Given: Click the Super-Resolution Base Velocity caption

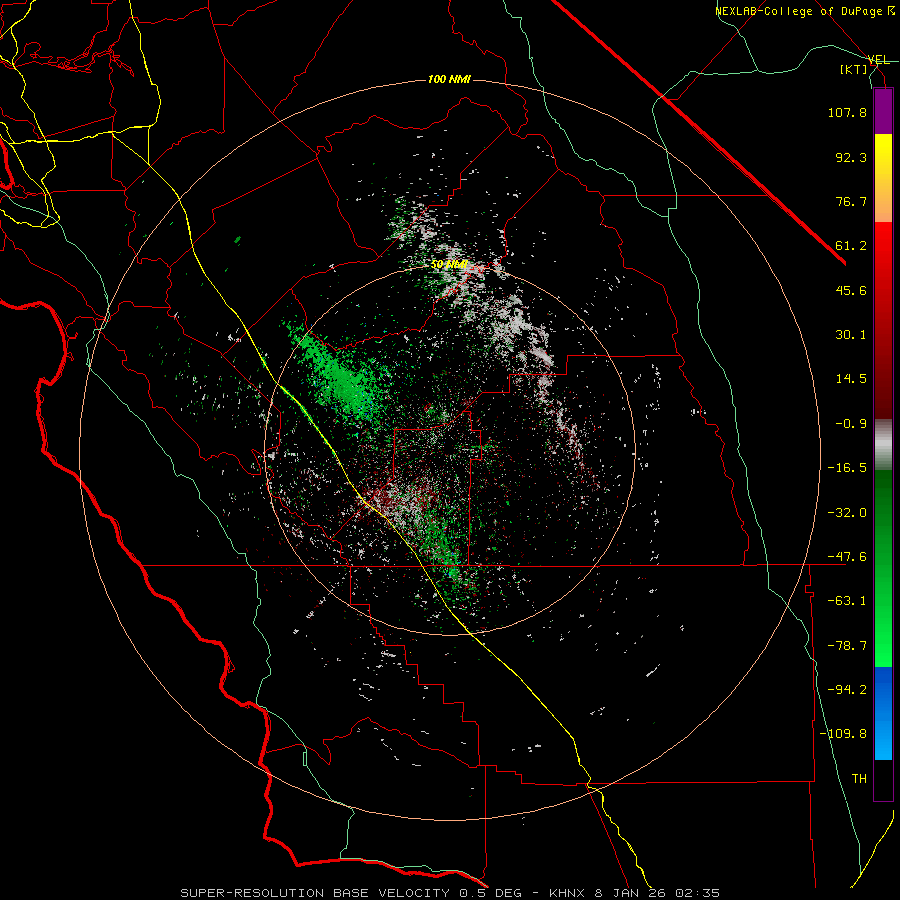Looking at the screenshot, I should 450,893.
